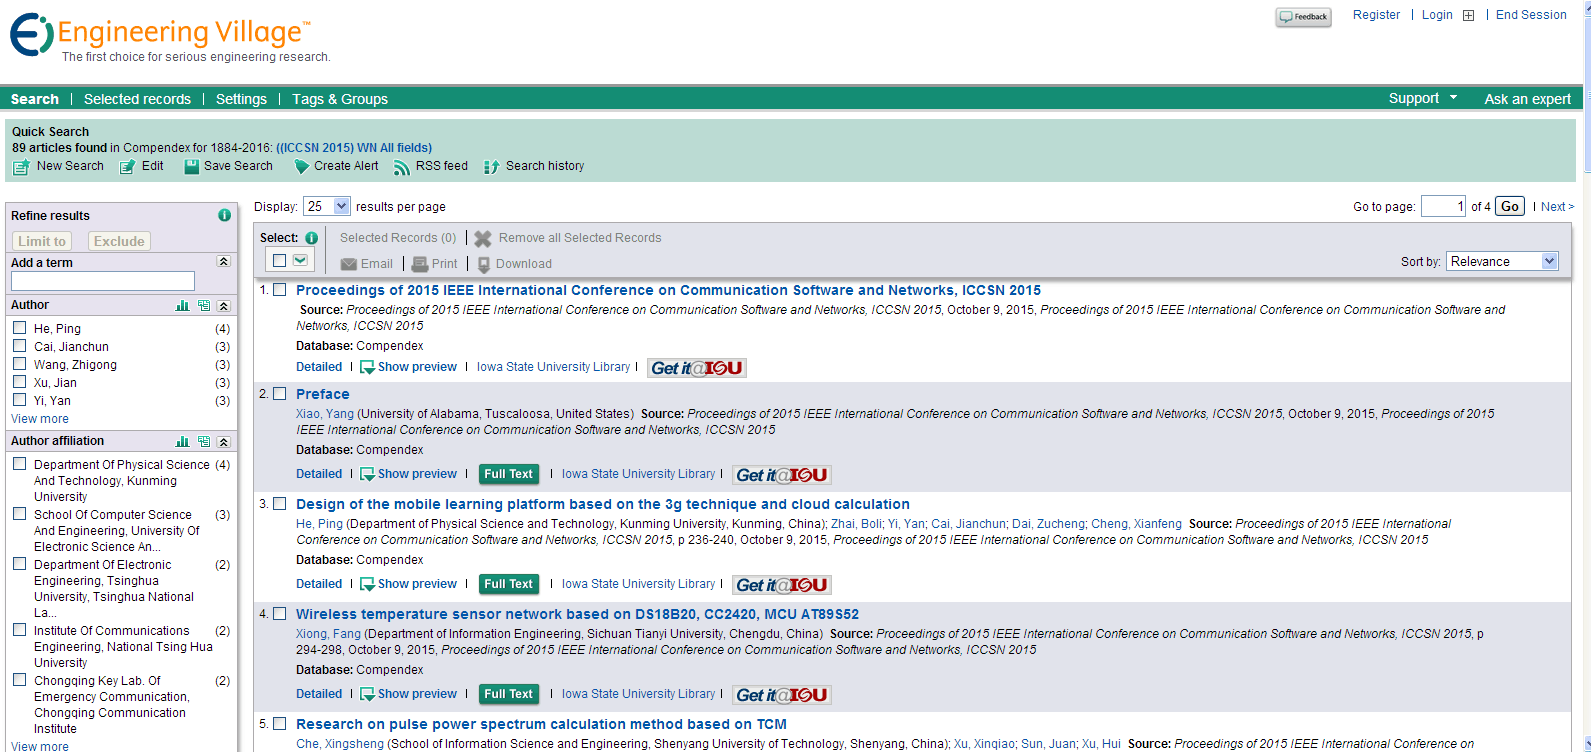Go to Next results page
Viewport: 1591px width, 752px height.
coord(1557,207)
